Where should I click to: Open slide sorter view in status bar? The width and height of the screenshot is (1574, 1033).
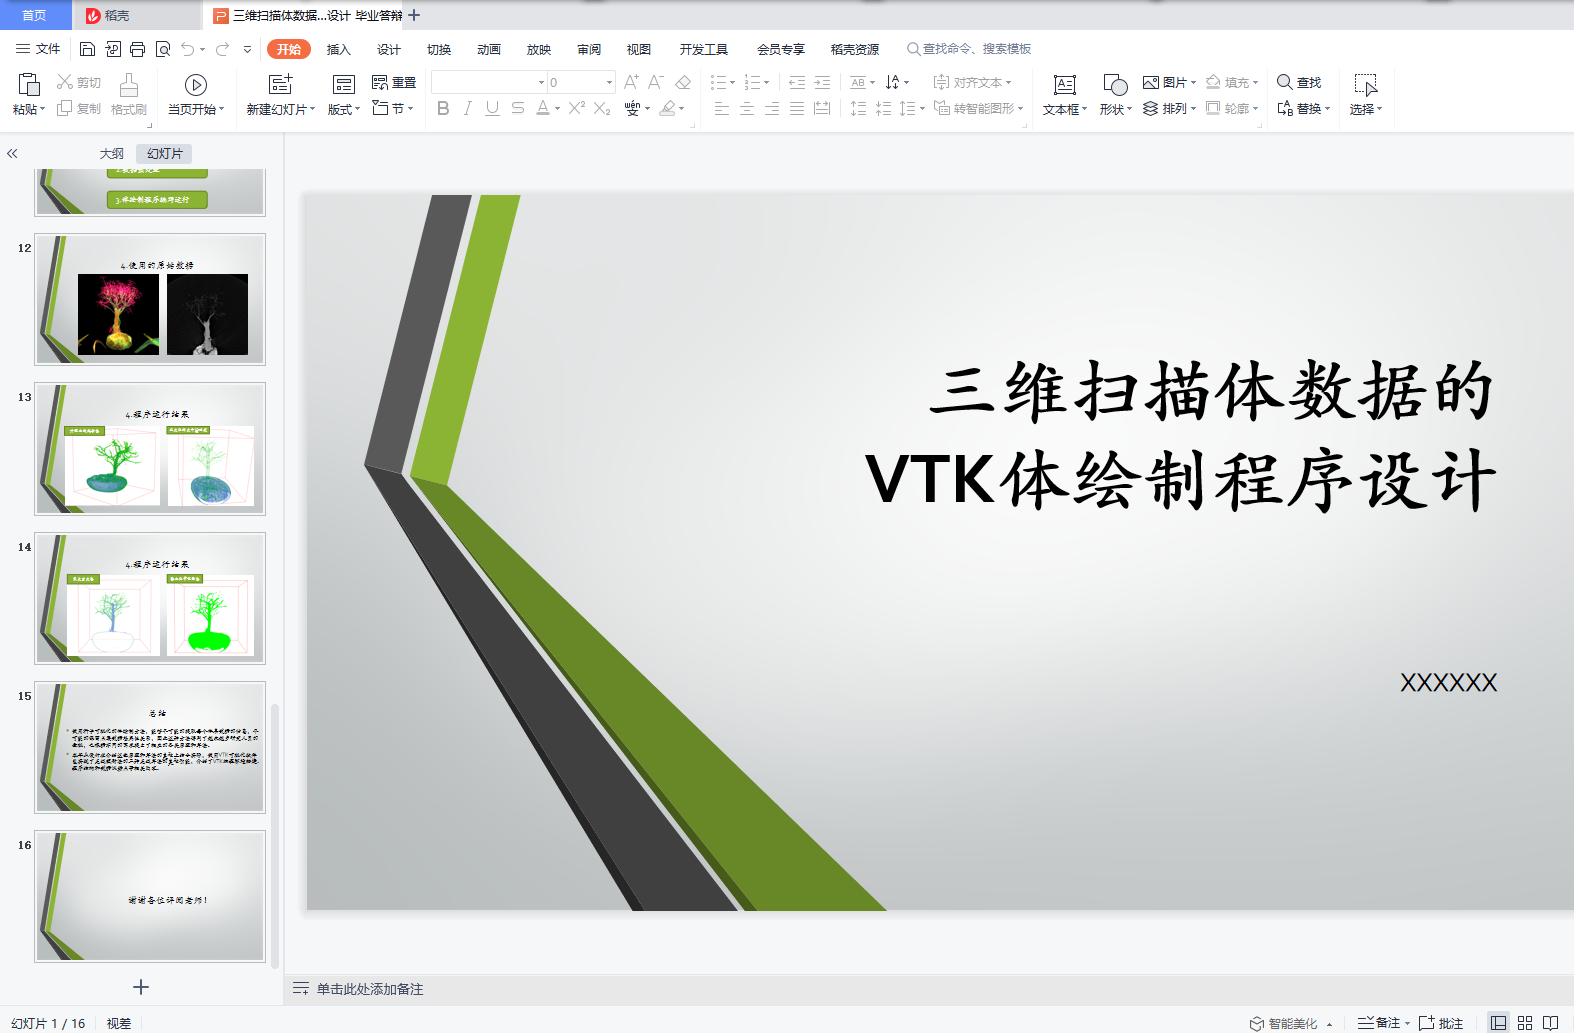coord(1525,1023)
